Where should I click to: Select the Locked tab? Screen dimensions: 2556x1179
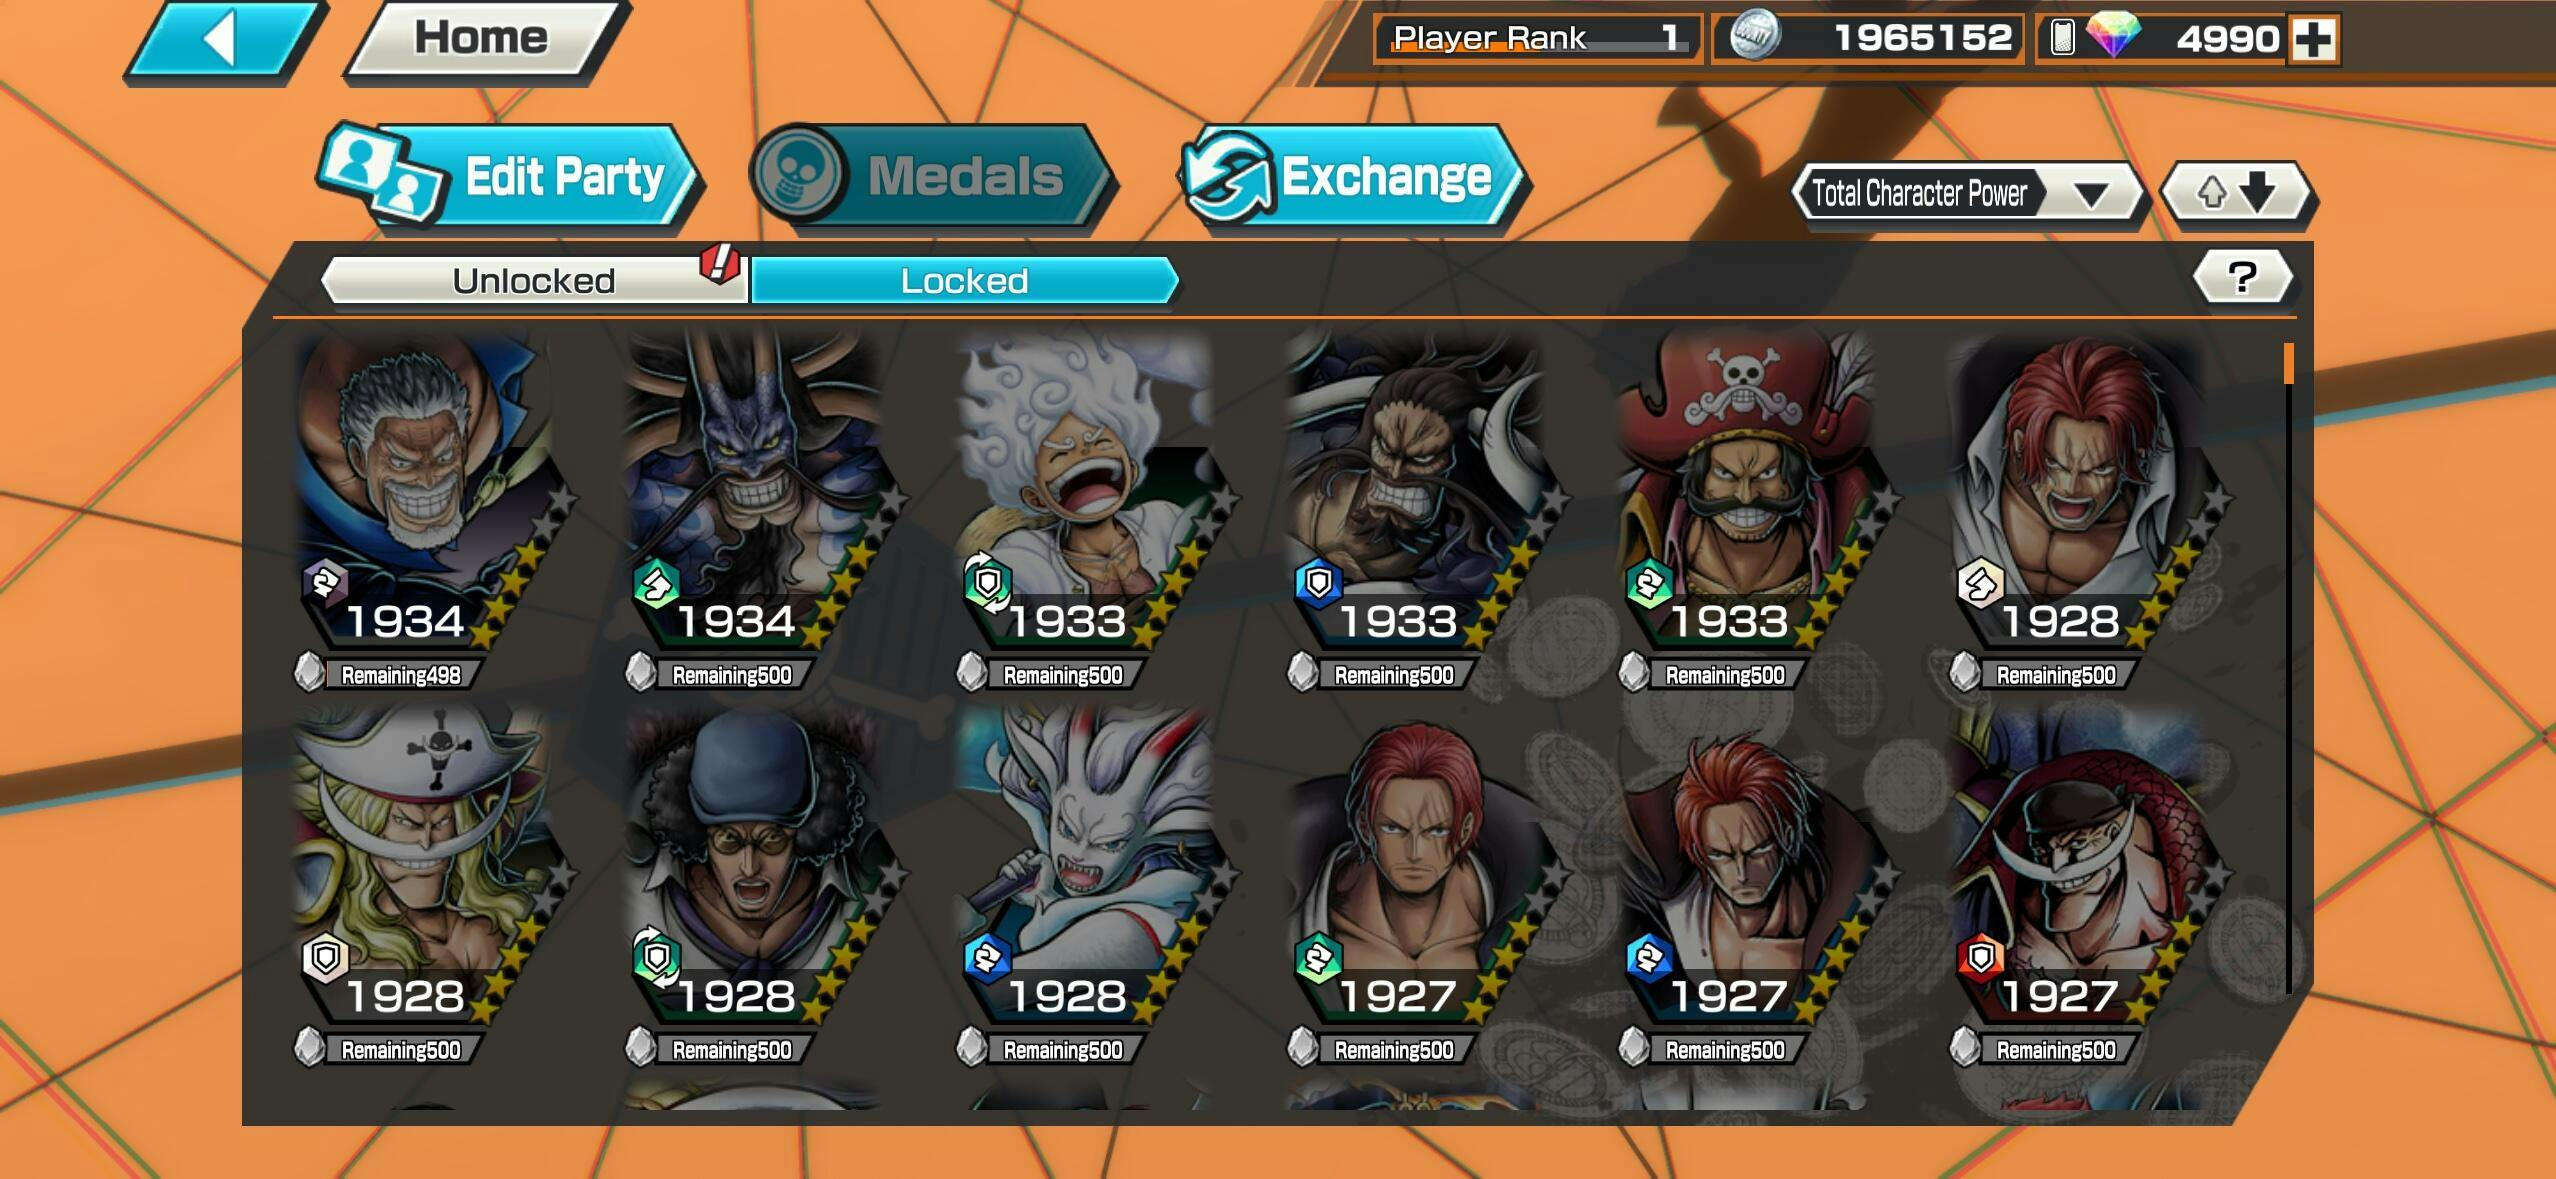pos(964,280)
